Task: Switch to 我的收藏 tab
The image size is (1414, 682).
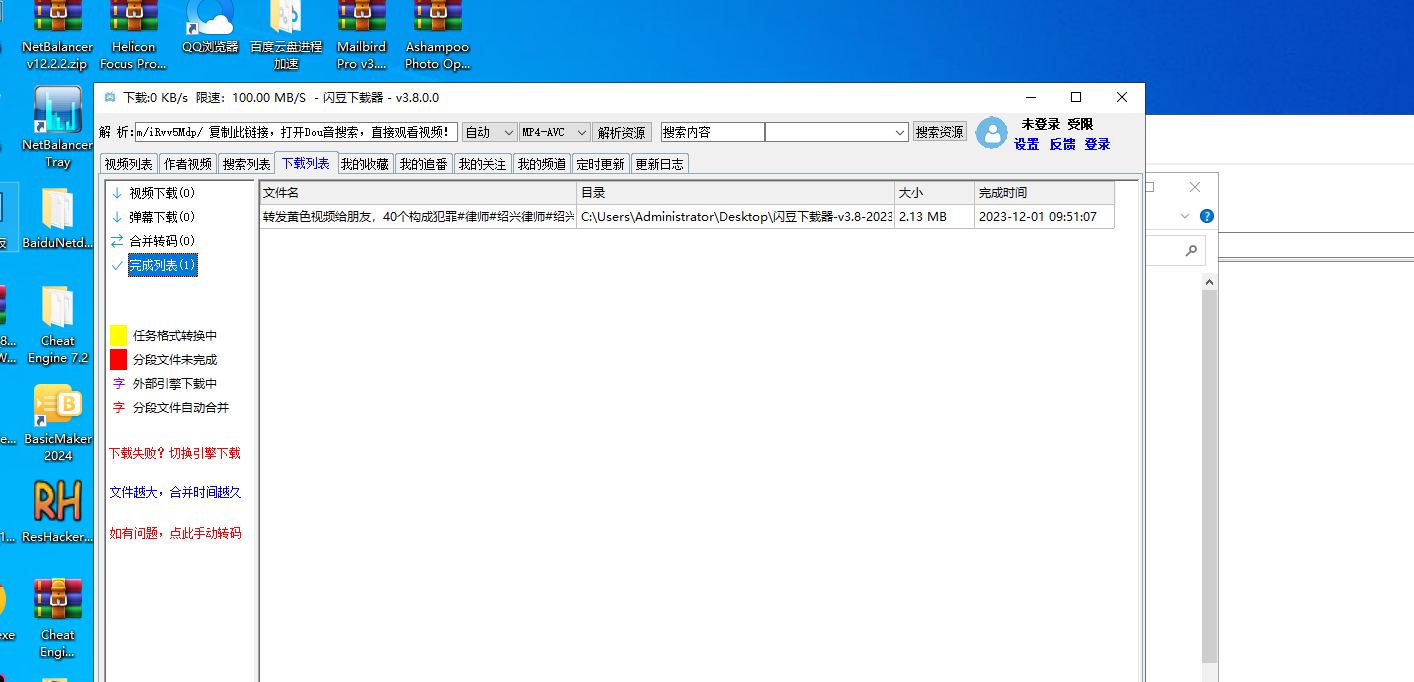Action: [365, 164]
